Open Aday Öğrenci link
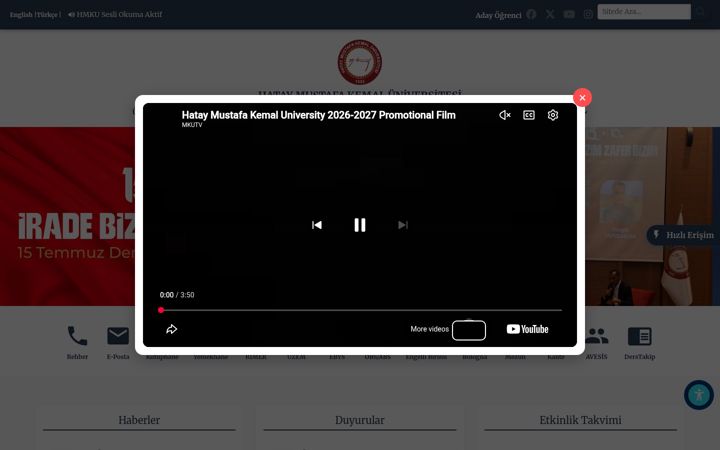Image resolution: width=720 pixels, height=450 pixels. pos(498,15)
